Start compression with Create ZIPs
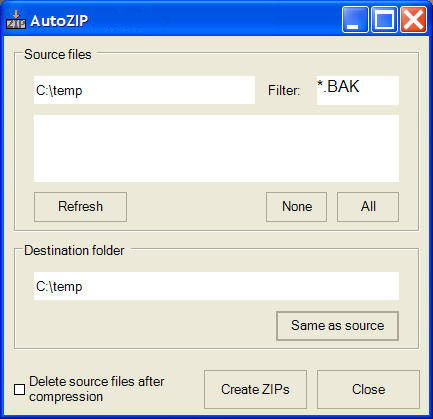The height and width of the screenshot is (419, 433). tap(255, 389)
